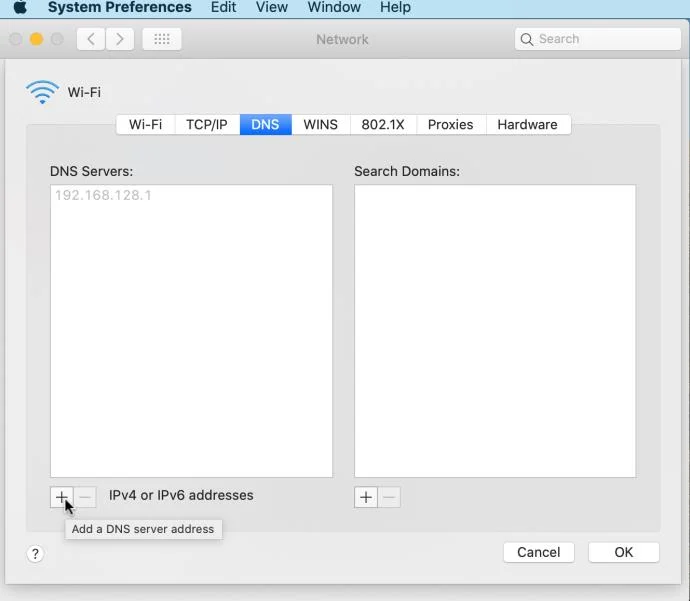Open the Help menu
This screenshot has height=601, width=690.
[x=395, y=7]
